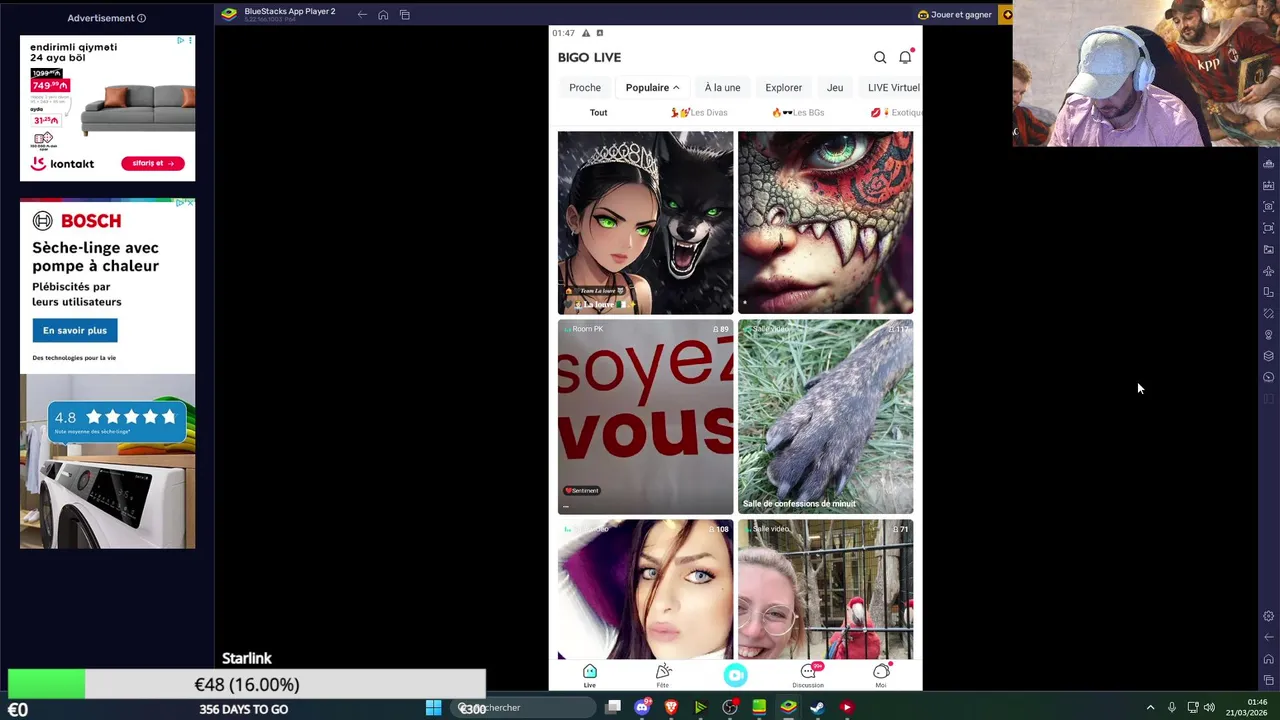Select the Les BGs filter category
The width and height of the screenshot is (1280, 720).
tap(798, 113)
